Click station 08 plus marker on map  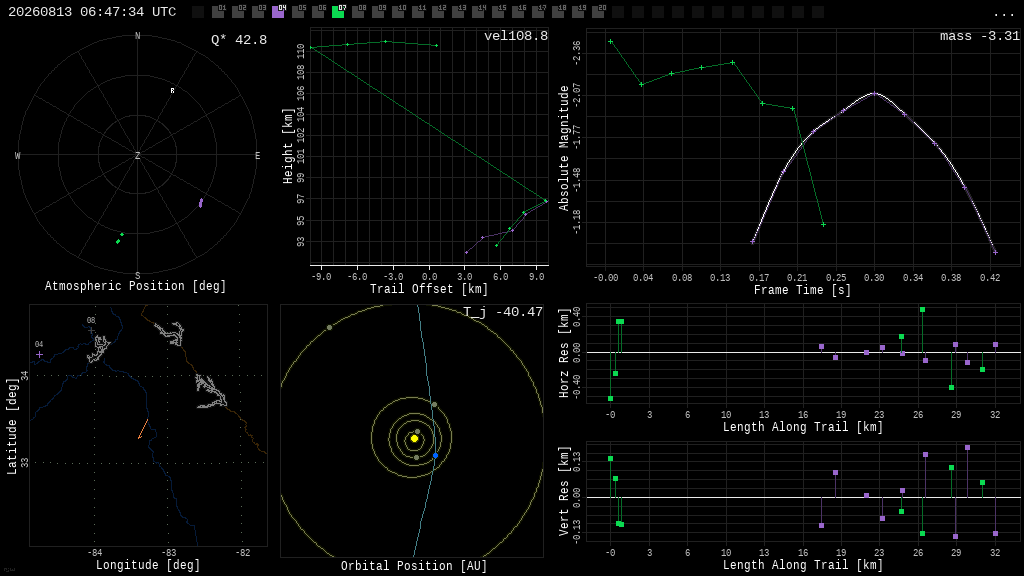pyautogui.click(x=91, y=330)
